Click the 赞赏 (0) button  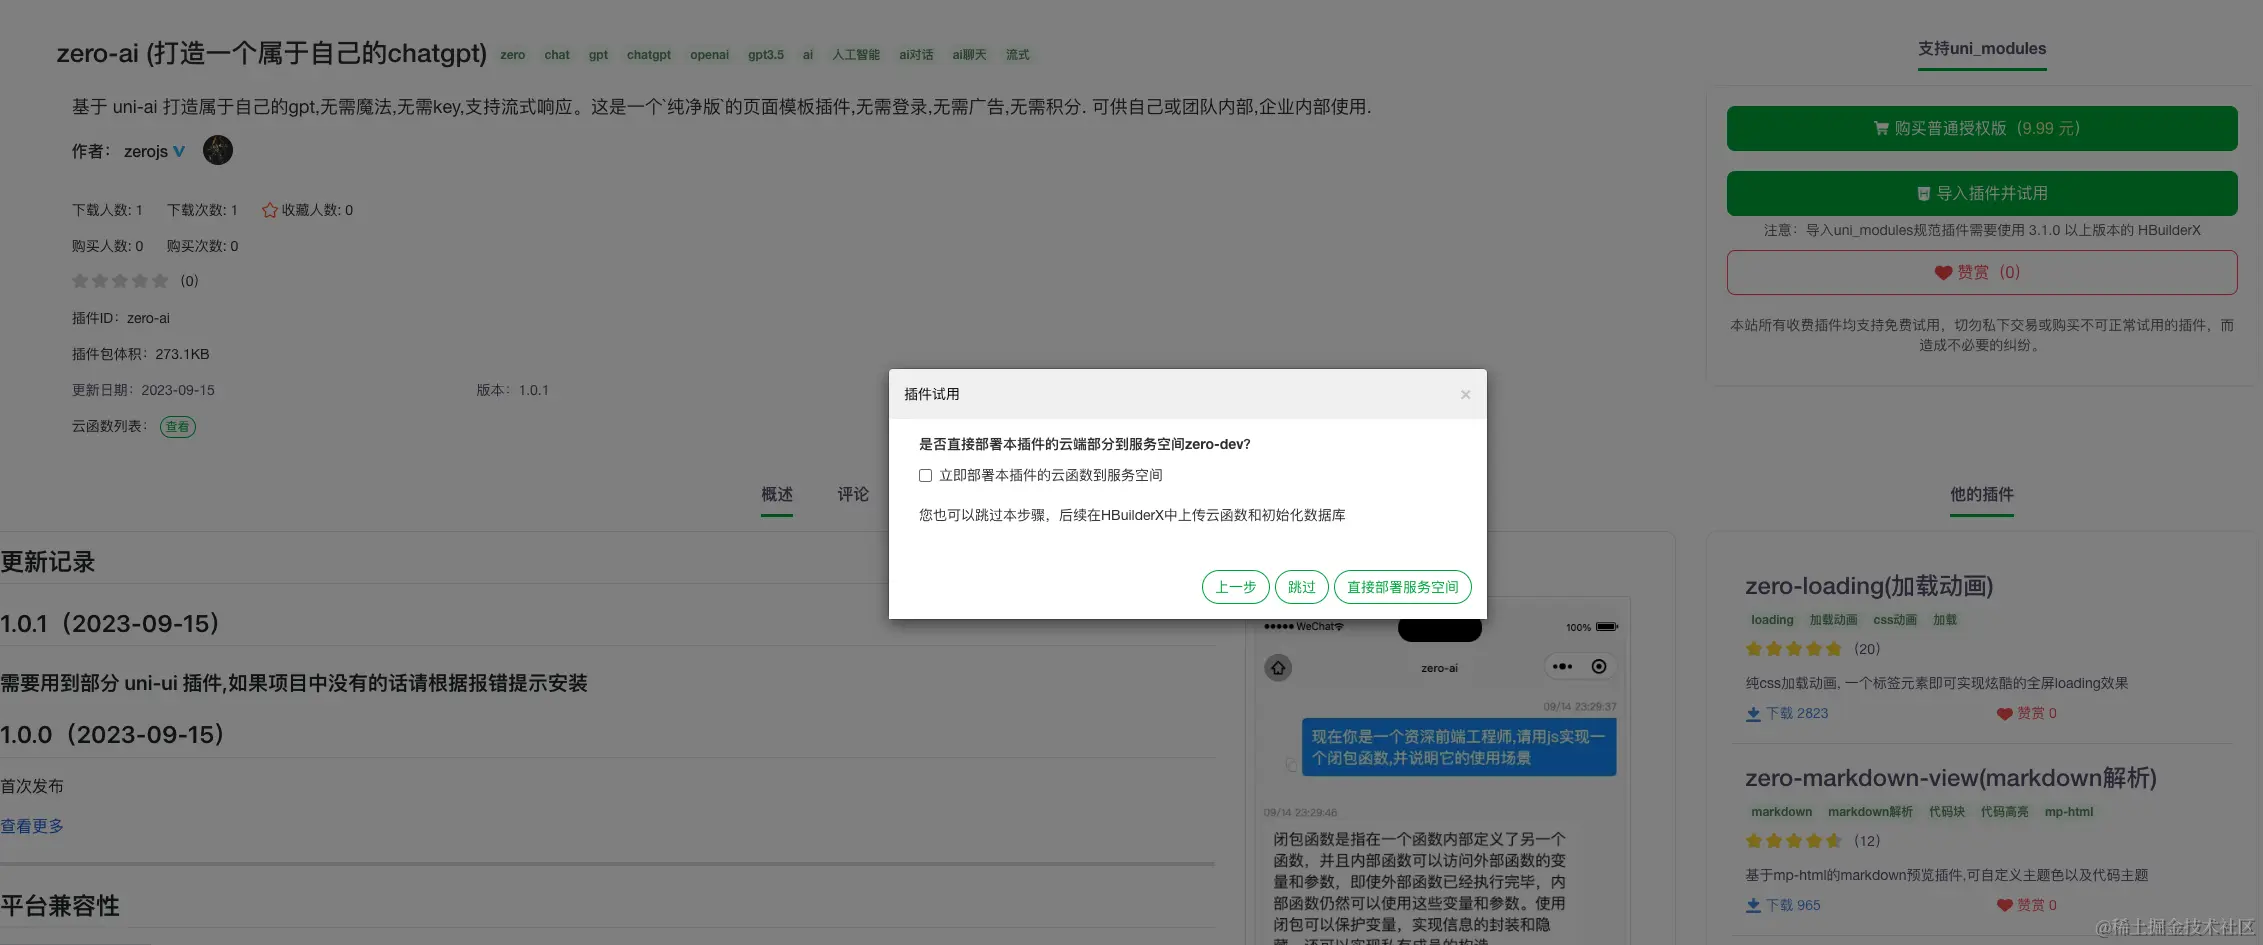tap(1981, 272)
